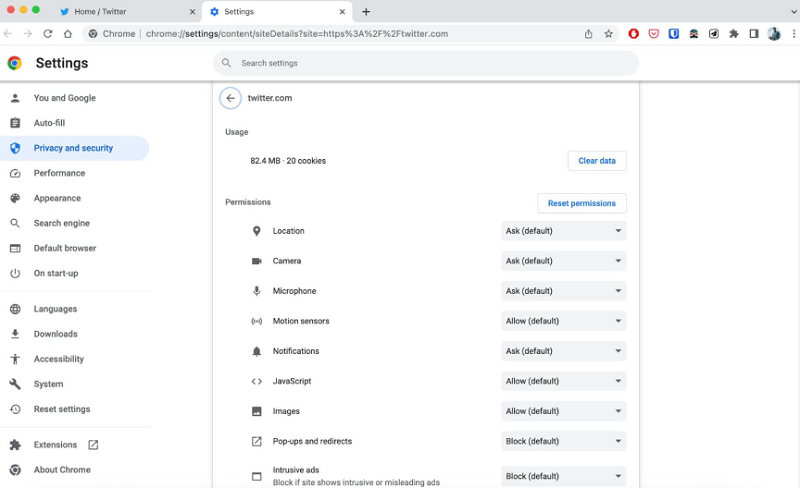The width and height of the screenshot is (800, 488).
Task: Open Reset settings section
Action: pyautogui.click(x=74, y=409)
